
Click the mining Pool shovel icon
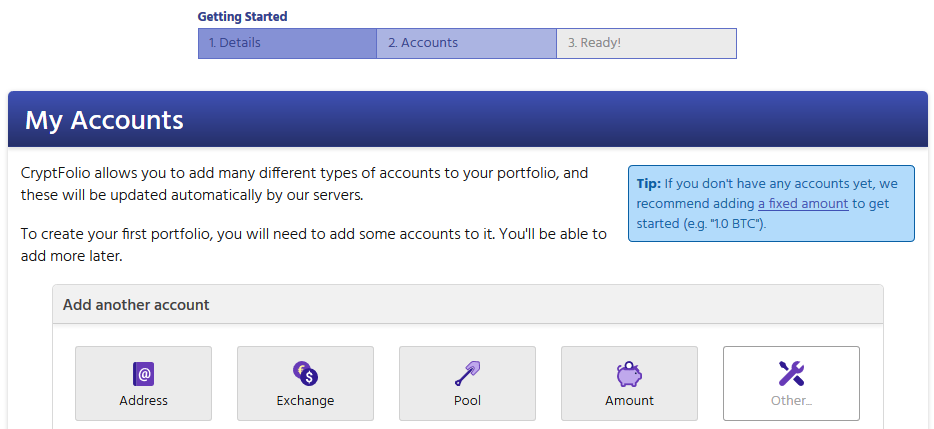coord(467,374)
